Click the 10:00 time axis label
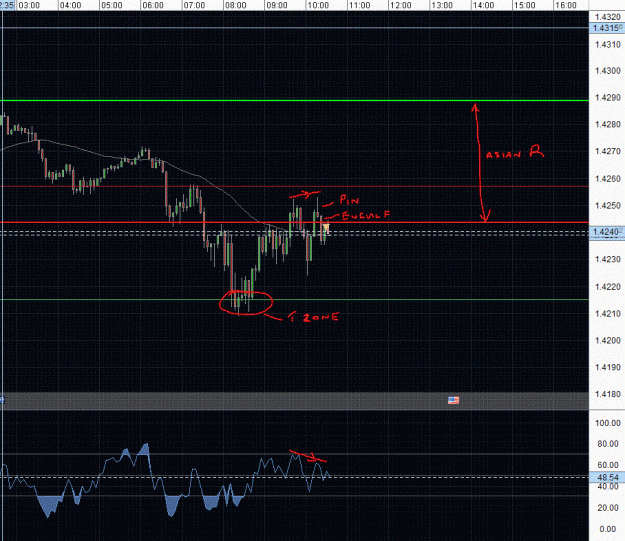The image size is (625, 541). point(318,5)
